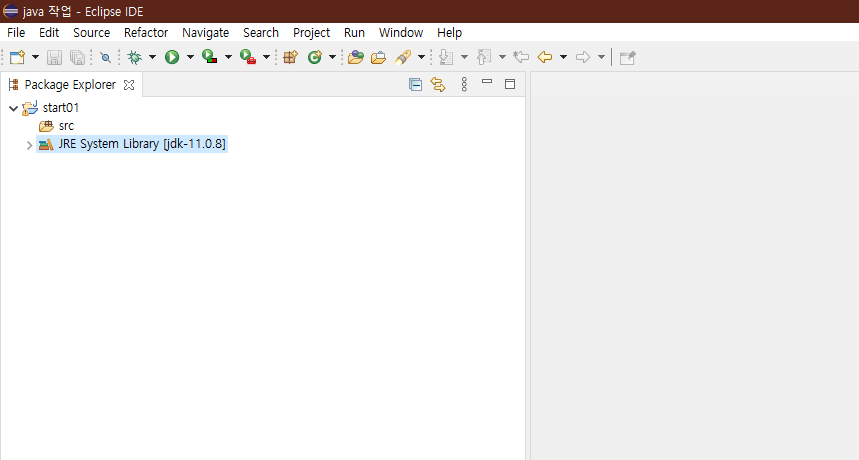Viewport: 859px width, 460px height.
Task: Select the src source folder
Action: click(66, 126)
